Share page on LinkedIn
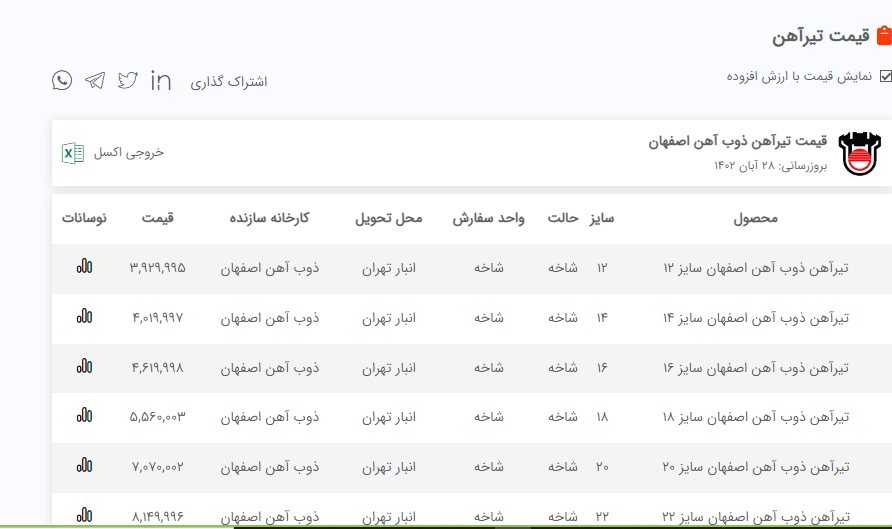The width and height of the screenshot is (892, 529). point(160,81)
